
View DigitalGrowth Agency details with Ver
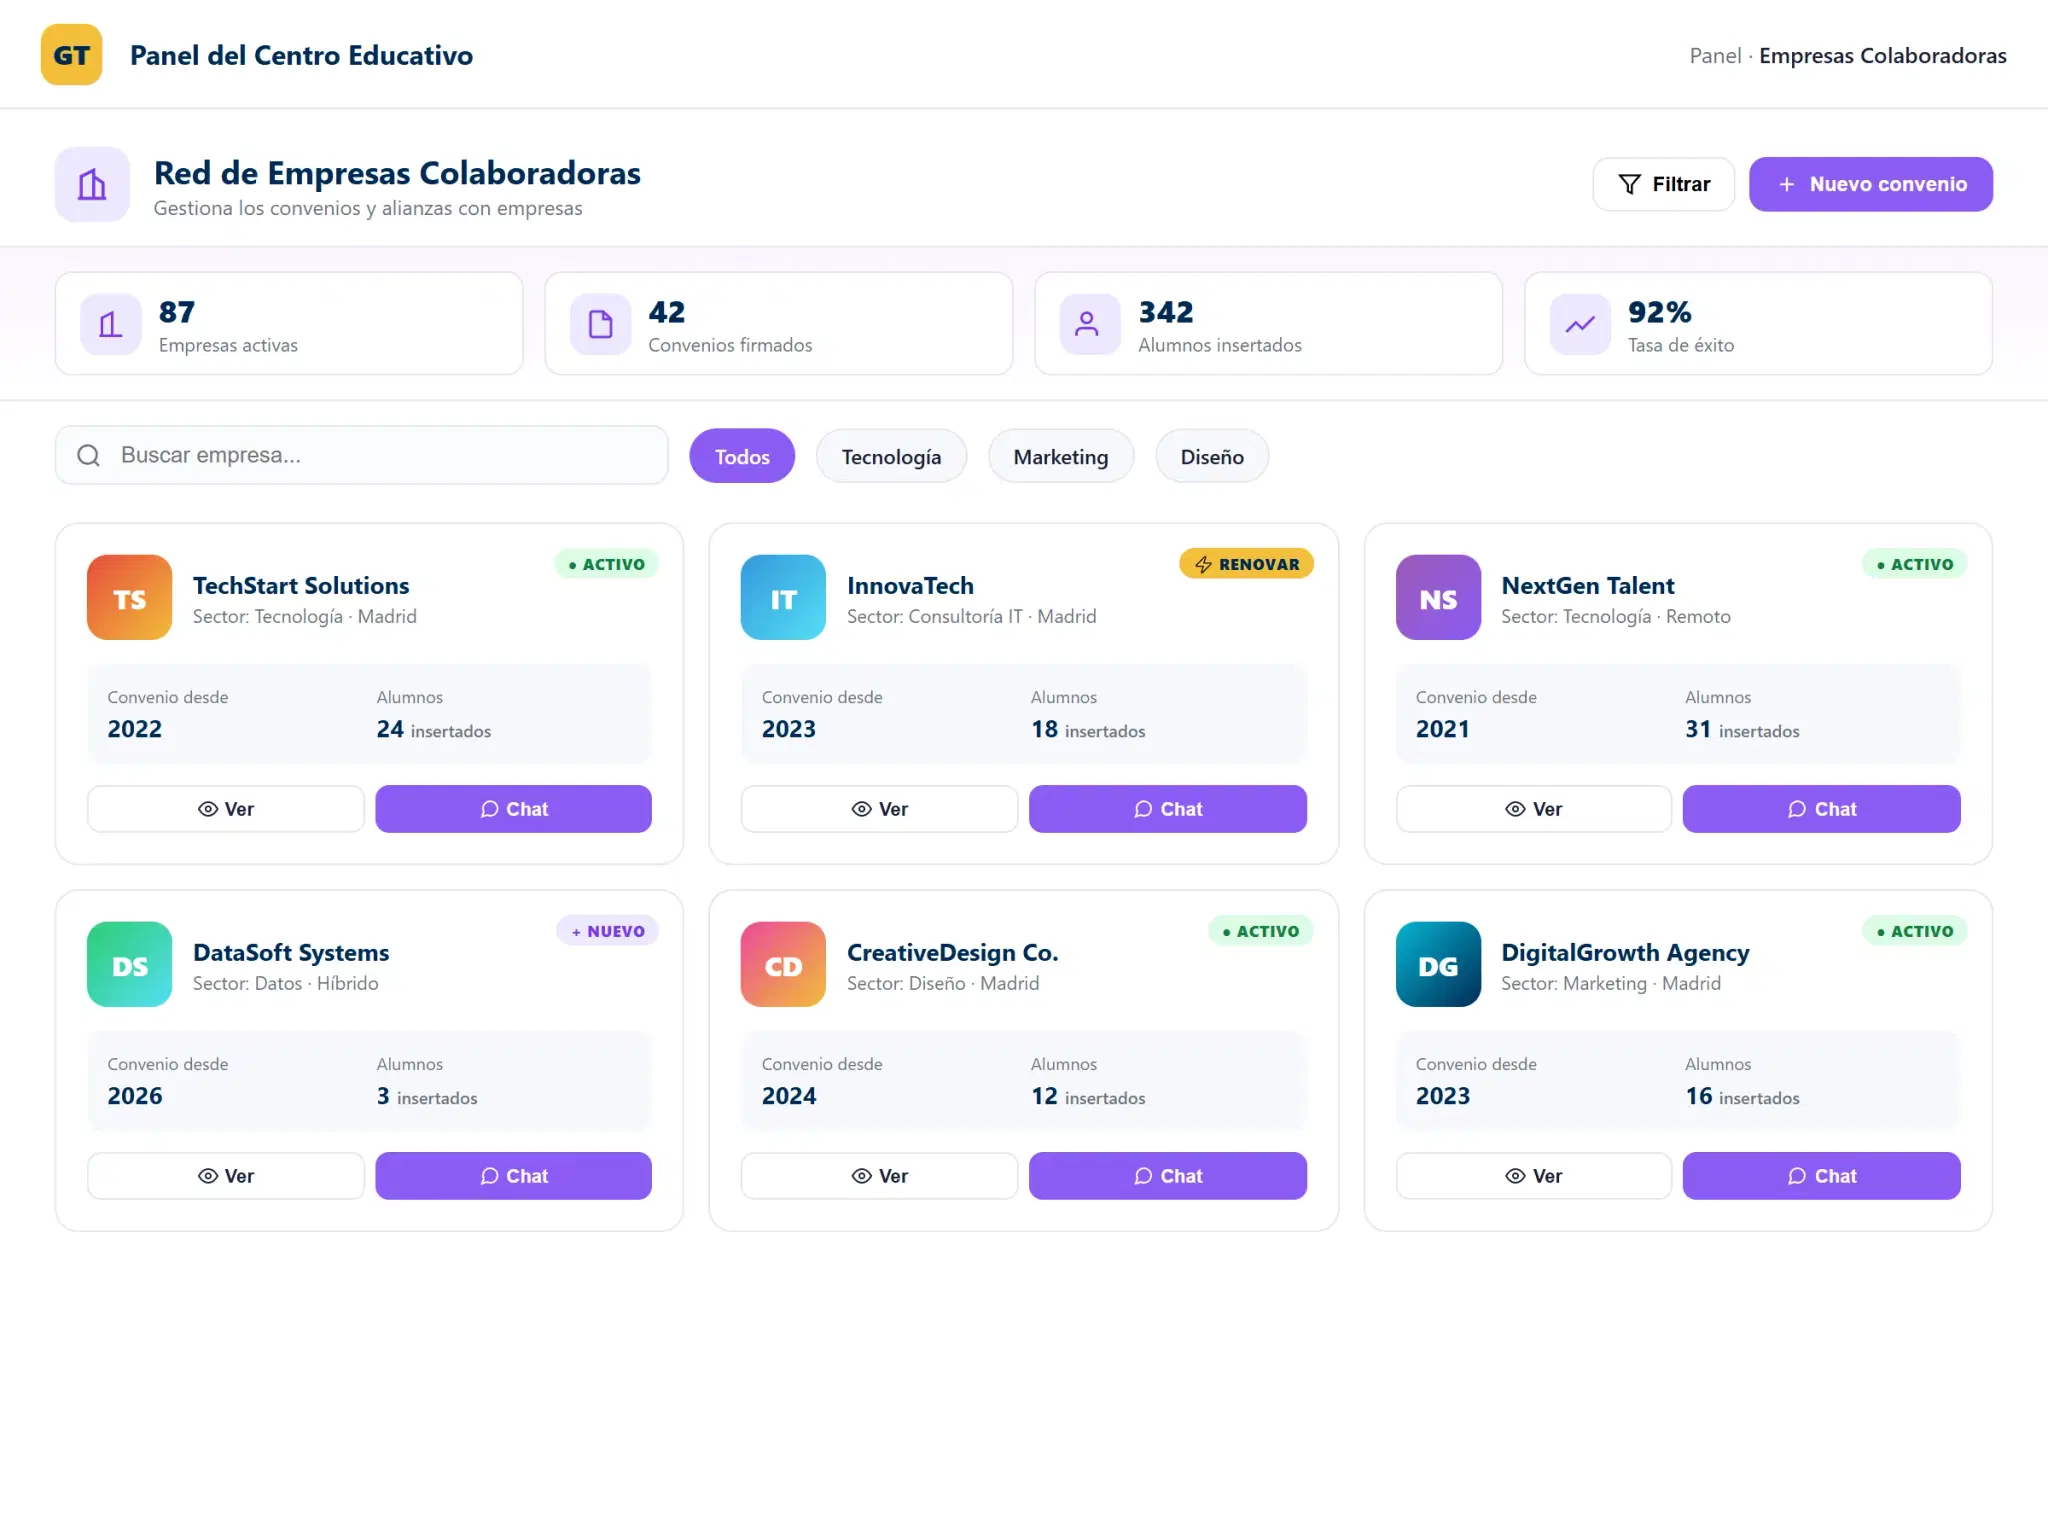click(1533, 1176)
